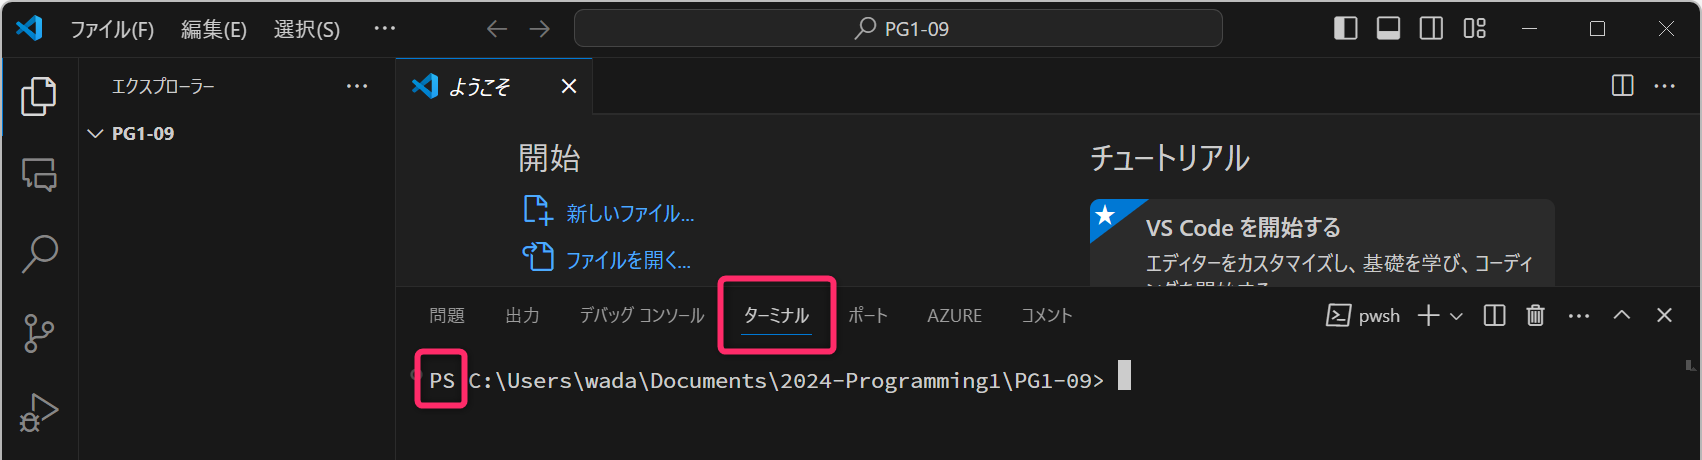The width and height of the screenshot is (1702, 460).
Task: Open the chat/comments view icon in activity bar
Action: click(x=39, y=175)
